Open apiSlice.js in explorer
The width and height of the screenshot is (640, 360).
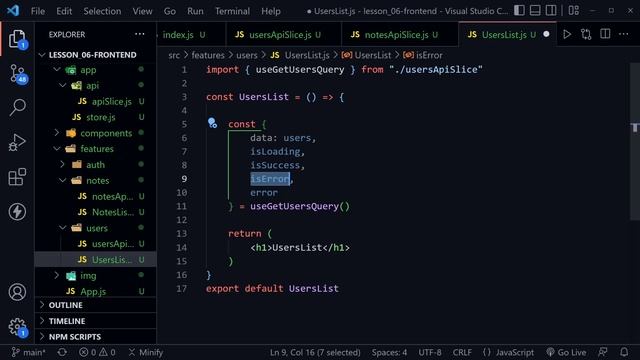point(96,101)
